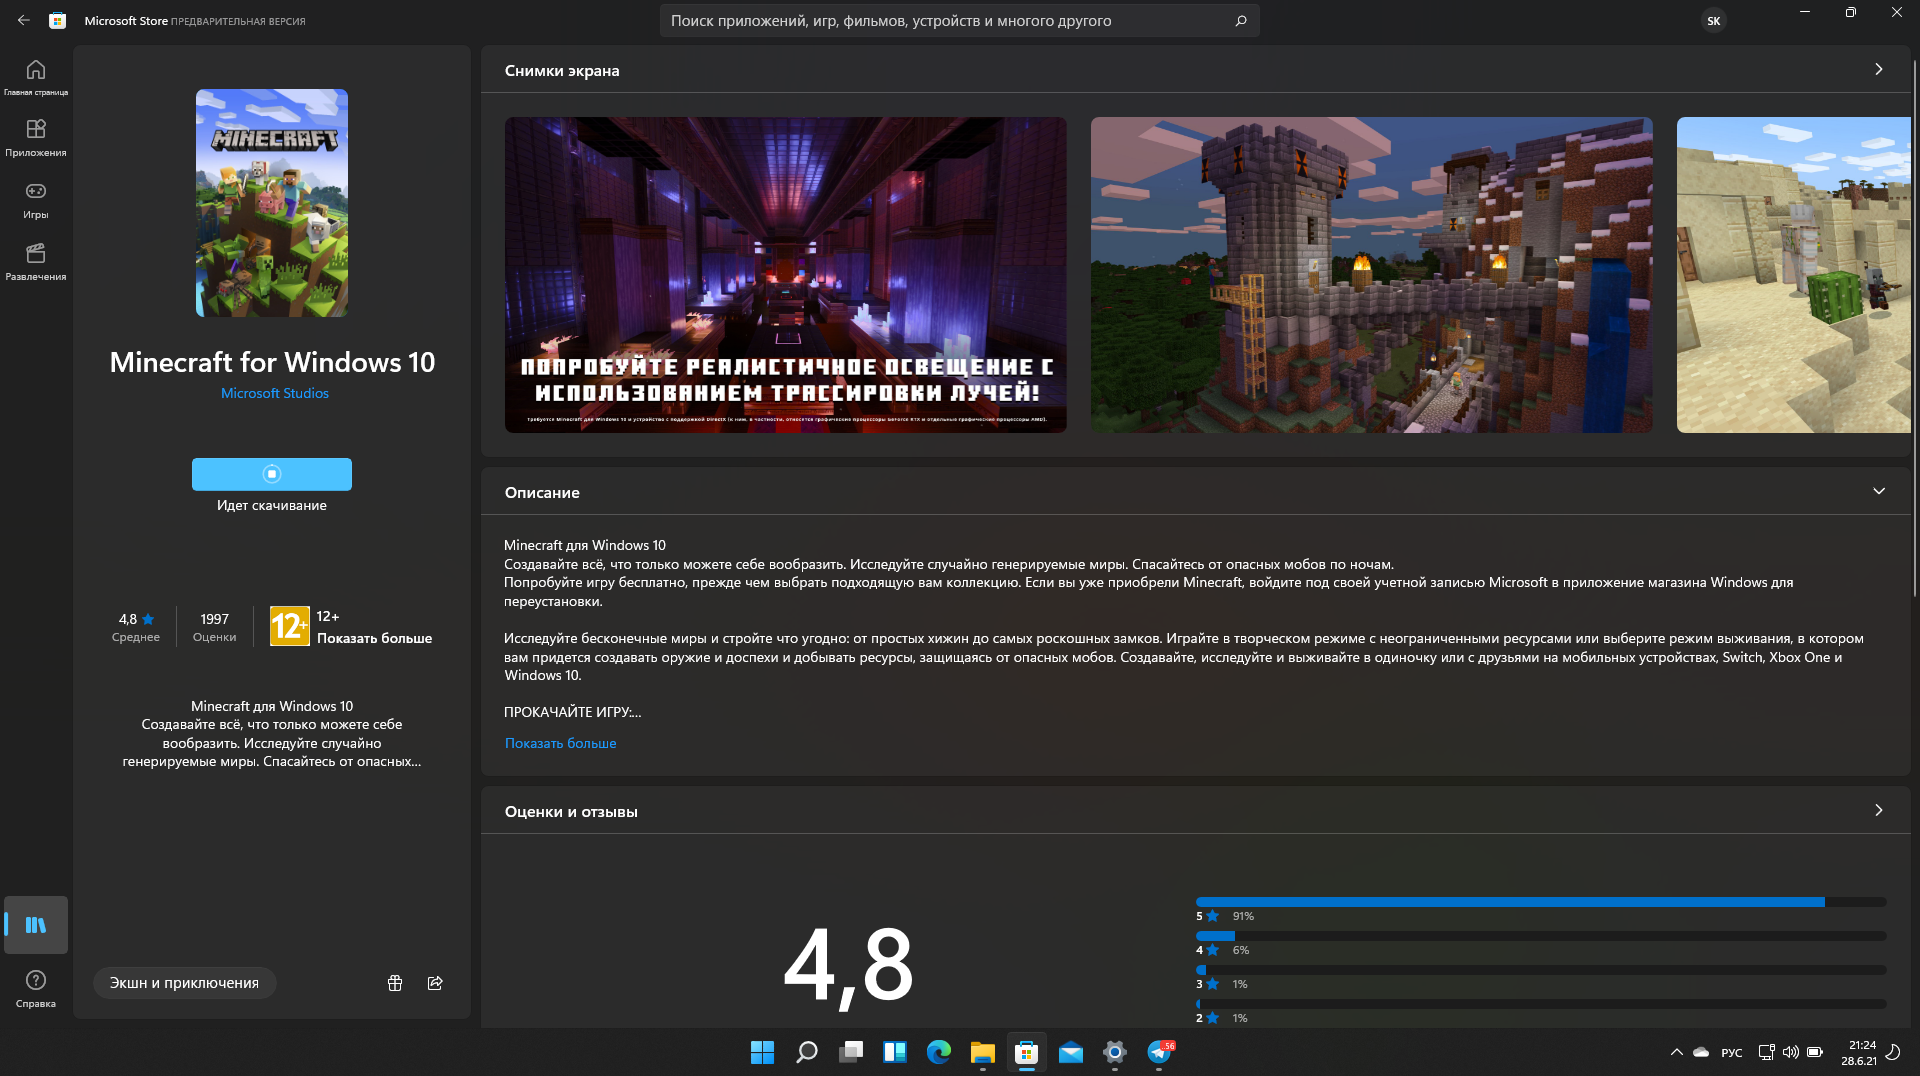This screenshot has width=1920, height=1076.
Task: Click the 3-star 1% rating bar
Action: pos(1540,970)
